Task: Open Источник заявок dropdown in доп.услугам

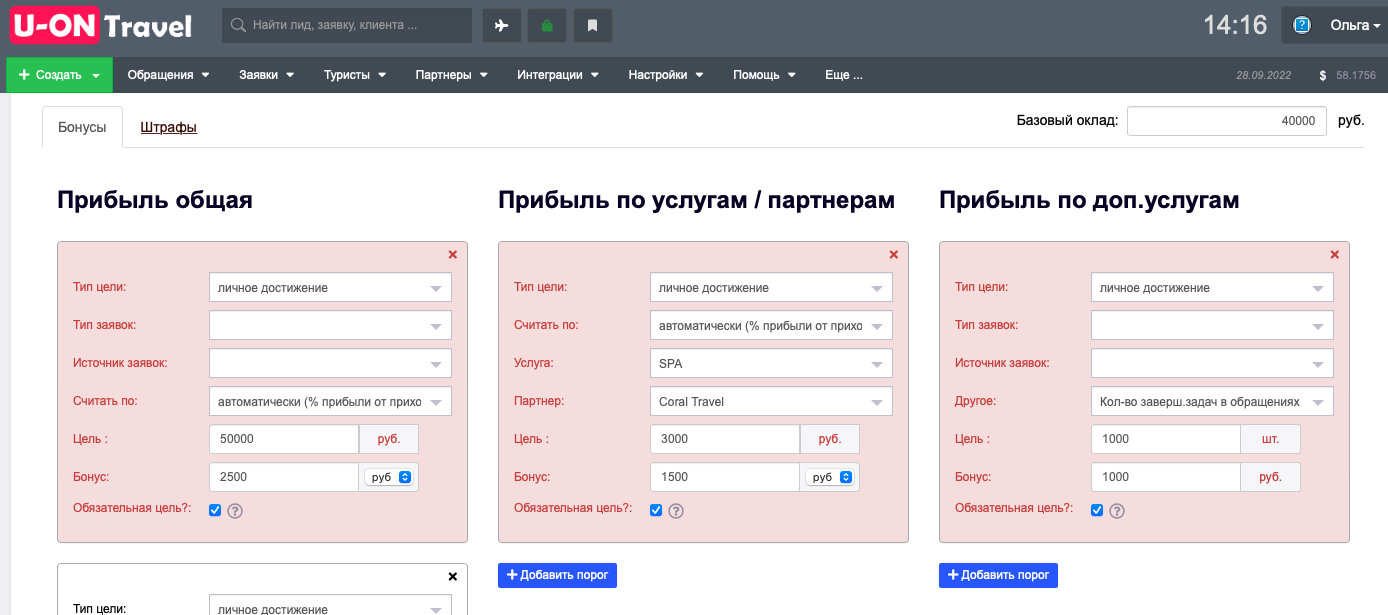Action: [x=1212, y=363]
